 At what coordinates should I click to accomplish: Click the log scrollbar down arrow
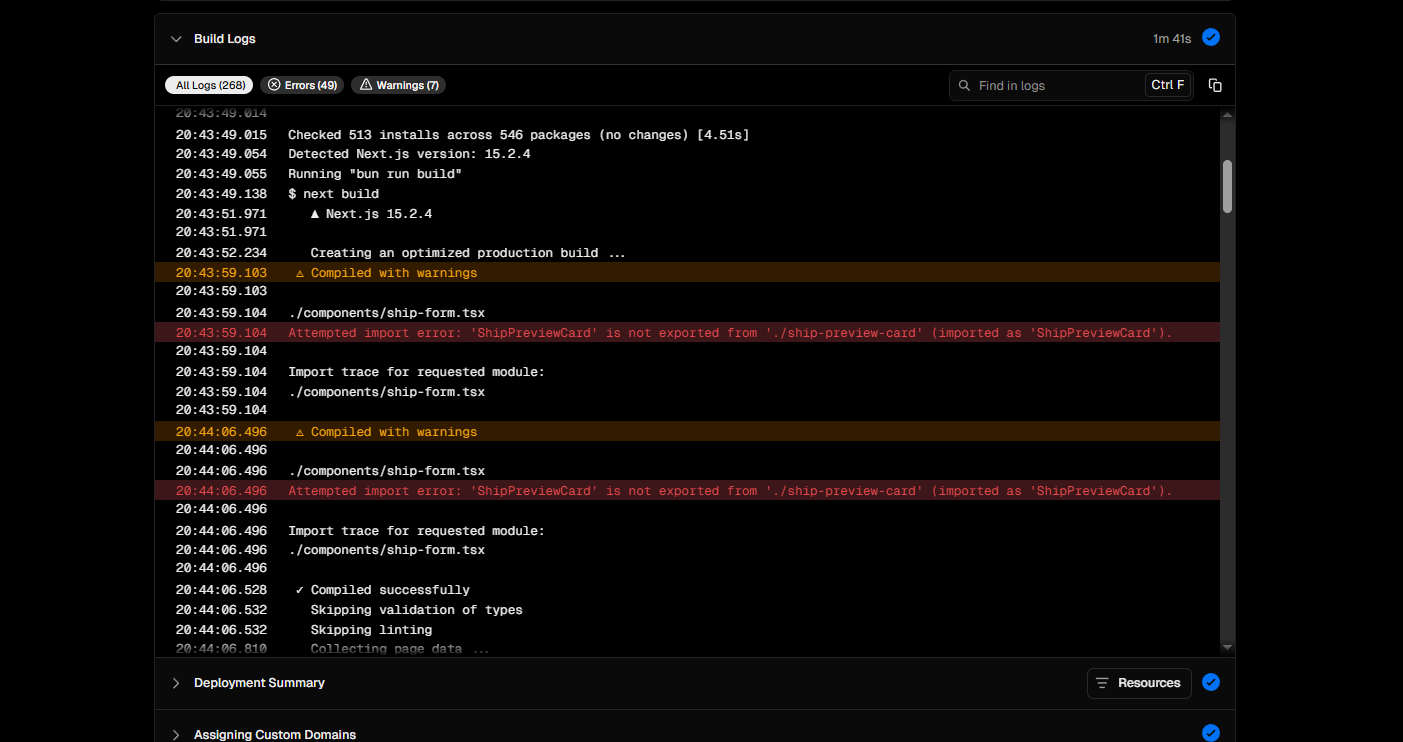[x=1227, y=648]
